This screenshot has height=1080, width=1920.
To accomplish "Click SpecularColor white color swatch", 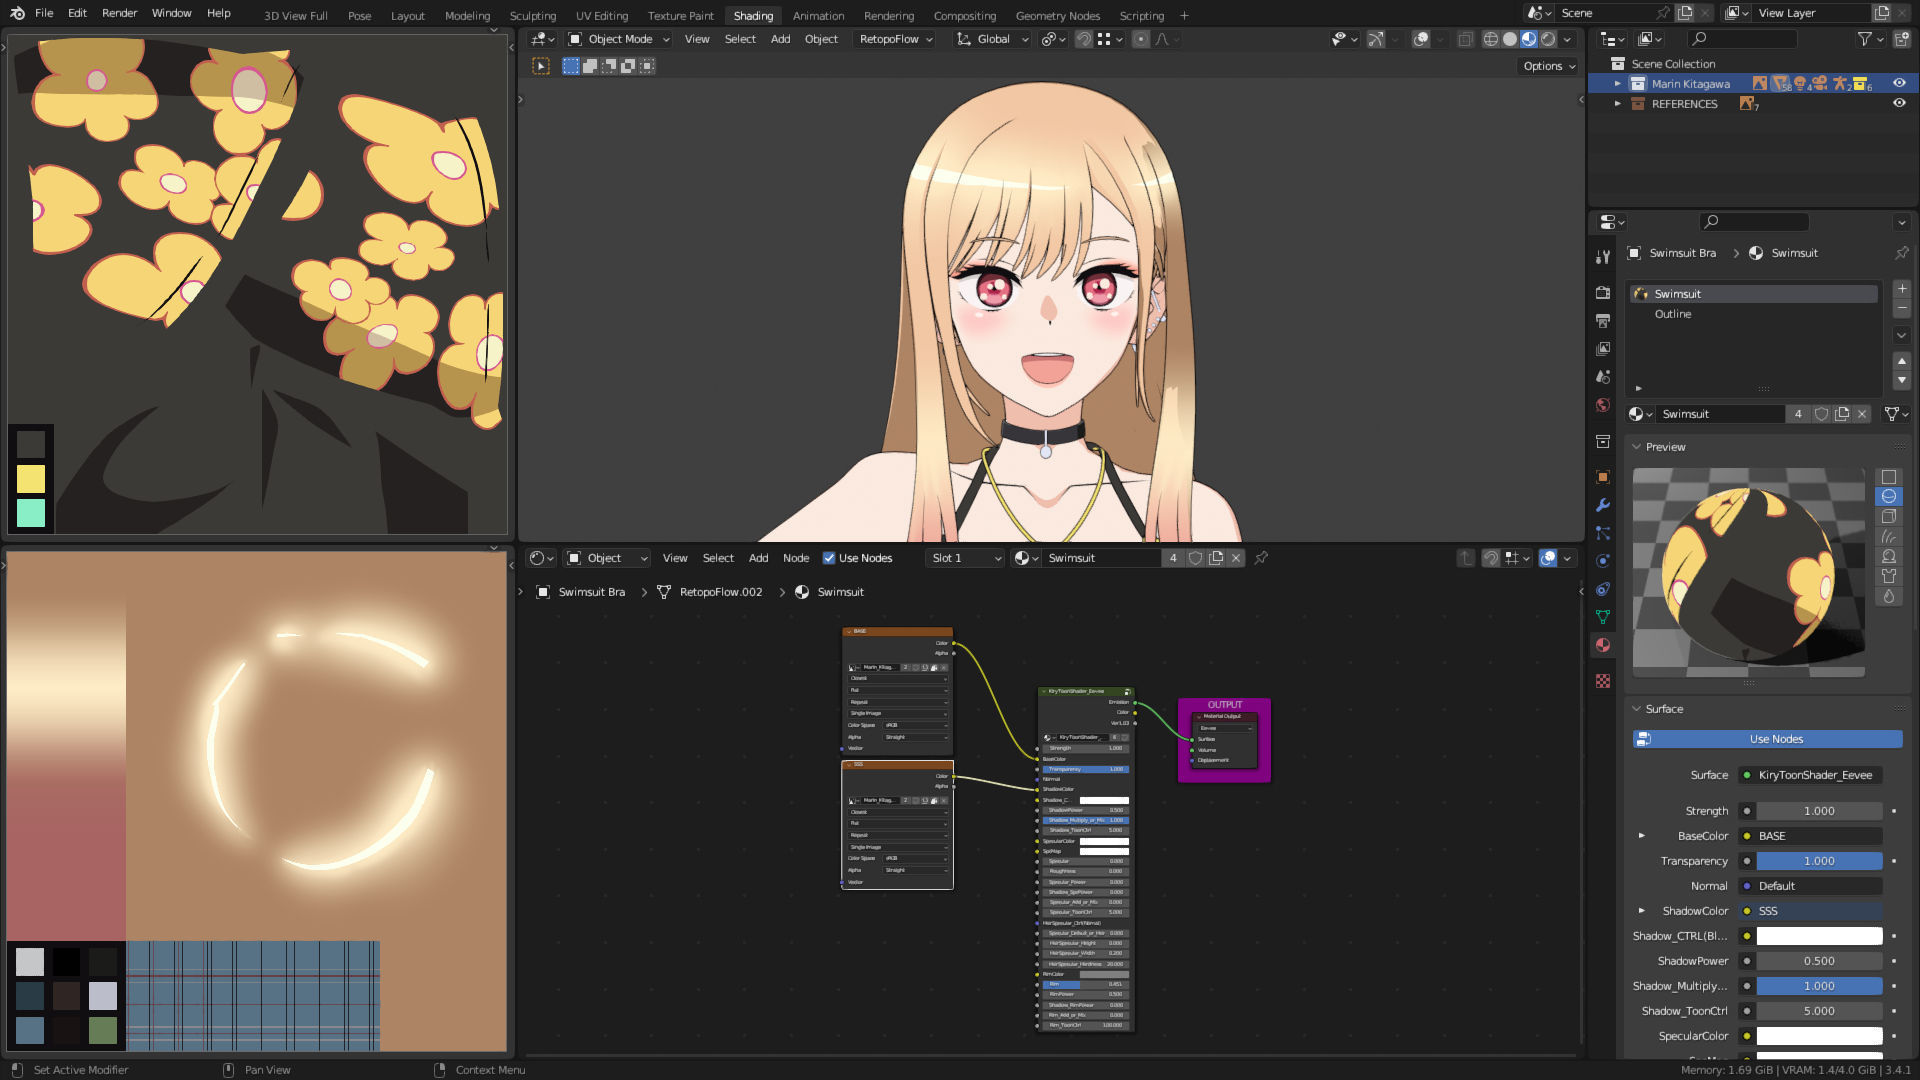I will pos(1819,1036).
